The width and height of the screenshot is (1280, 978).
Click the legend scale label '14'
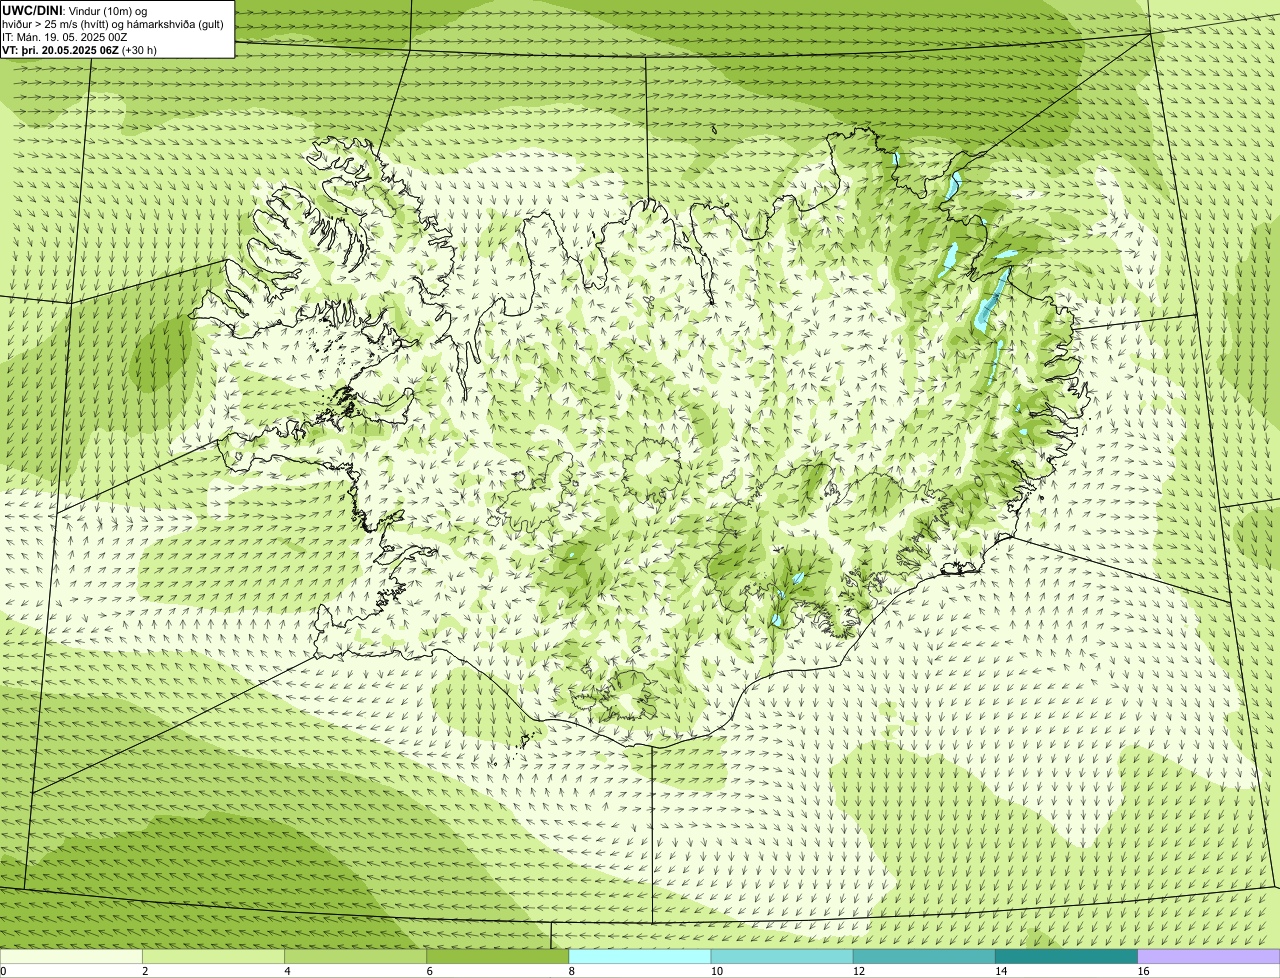pos(1001,971)
